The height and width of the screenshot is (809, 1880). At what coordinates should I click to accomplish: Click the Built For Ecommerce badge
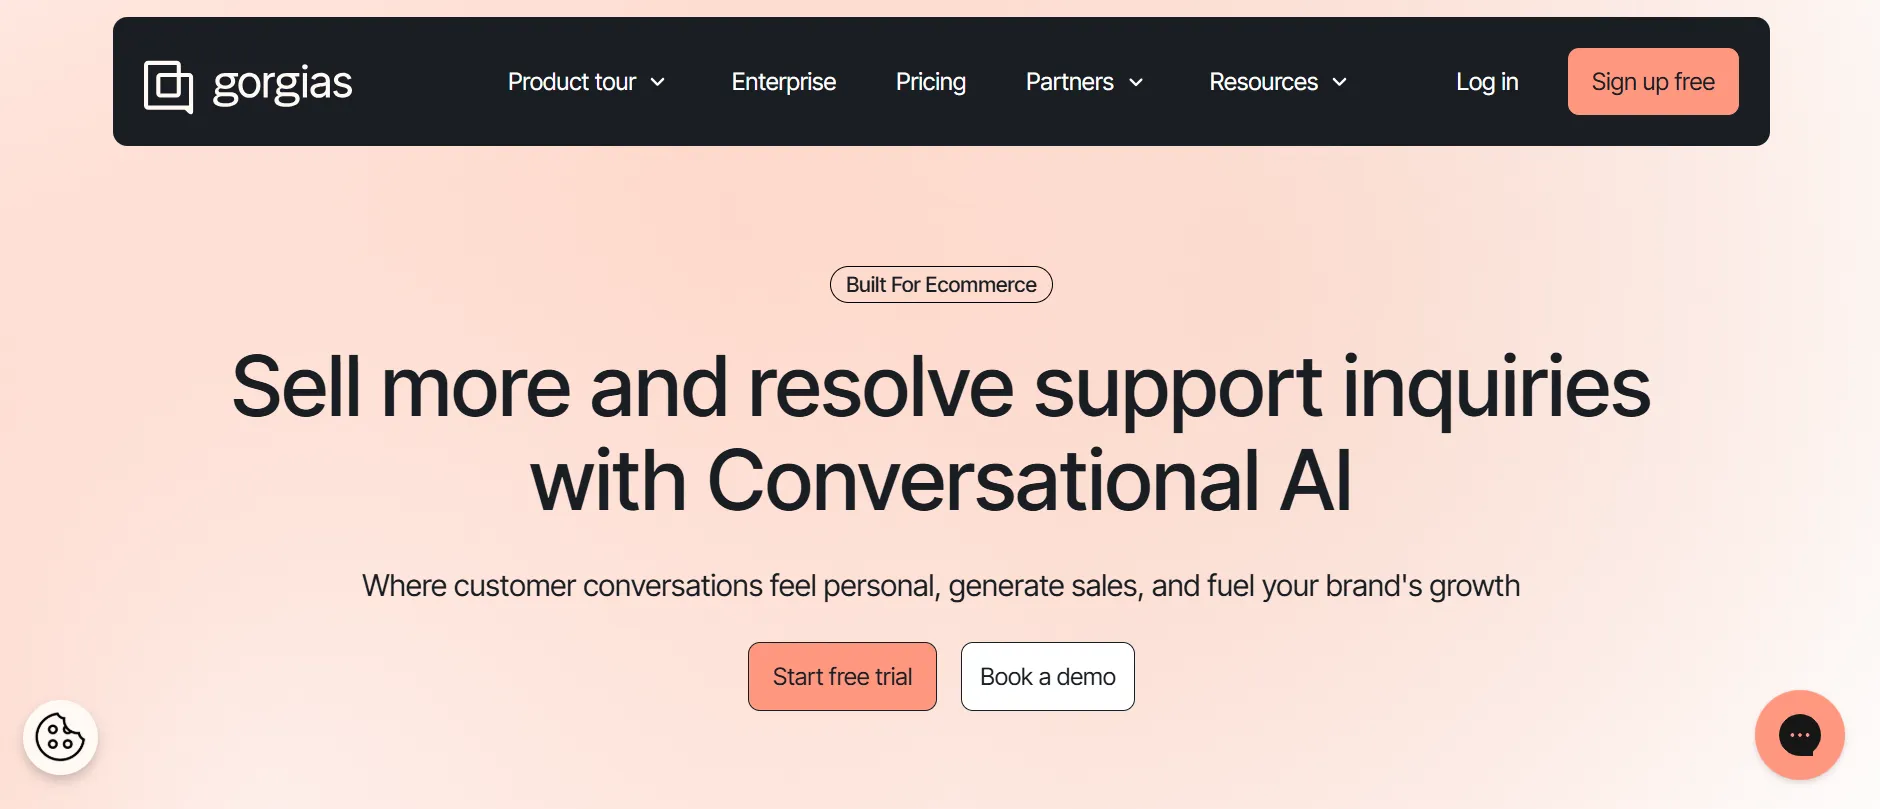(941, 285)
